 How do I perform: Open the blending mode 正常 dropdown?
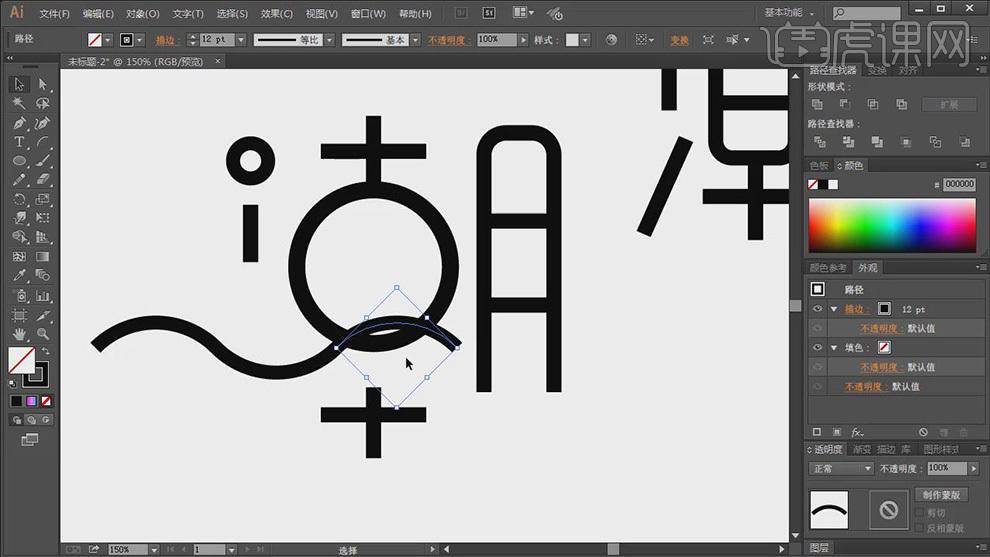(x=840, y=469)
